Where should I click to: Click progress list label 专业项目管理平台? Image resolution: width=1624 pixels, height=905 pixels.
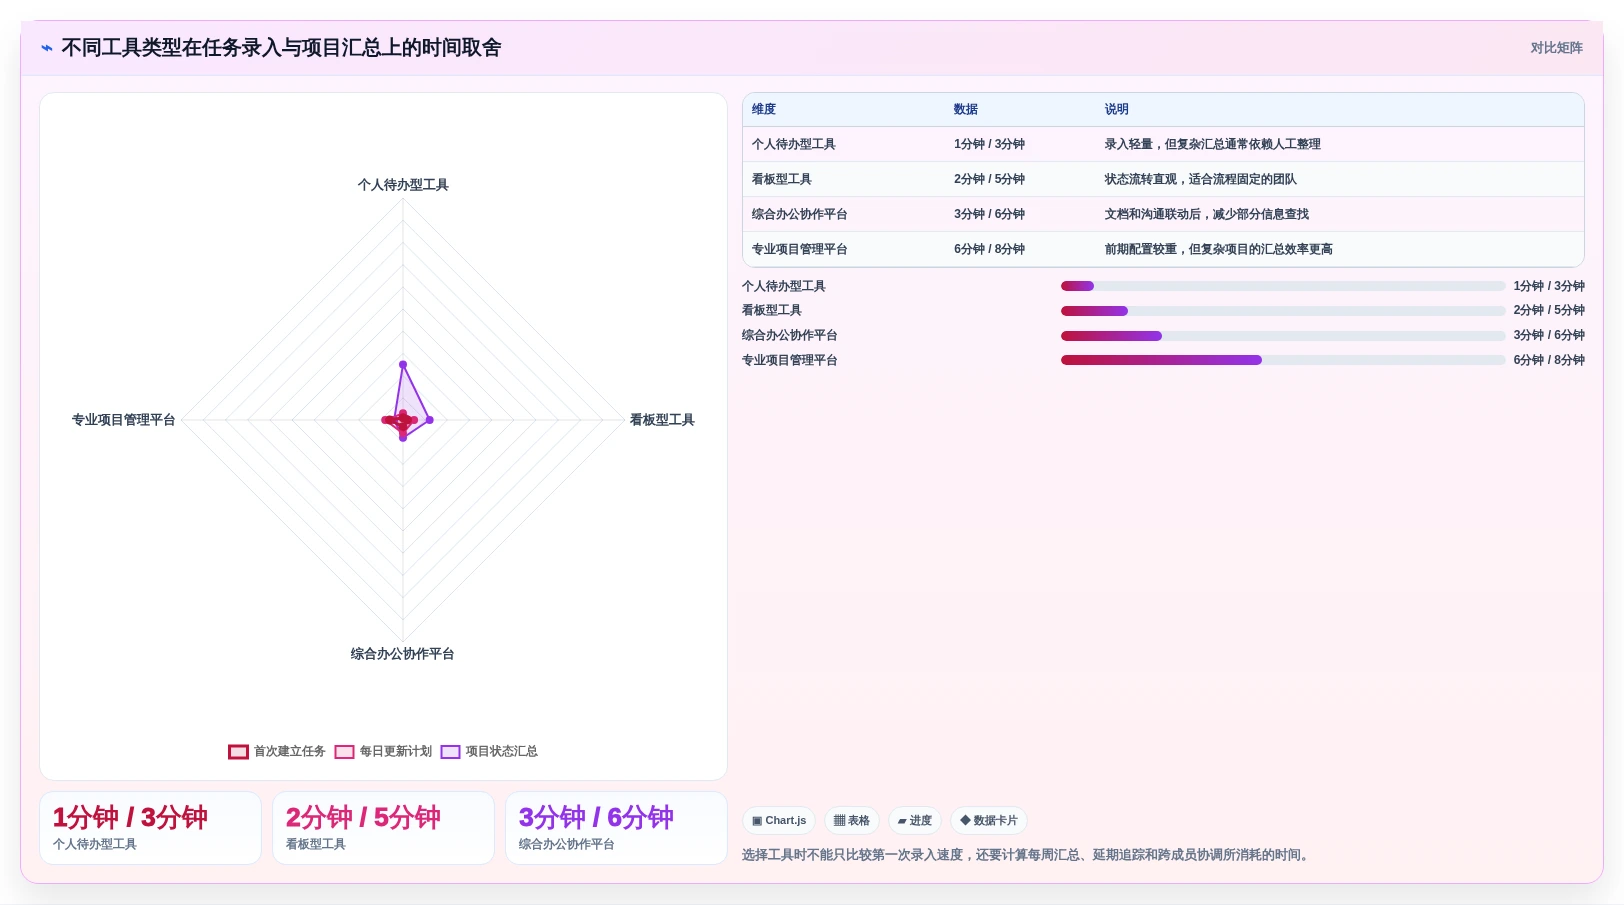[x=790, y=361]
